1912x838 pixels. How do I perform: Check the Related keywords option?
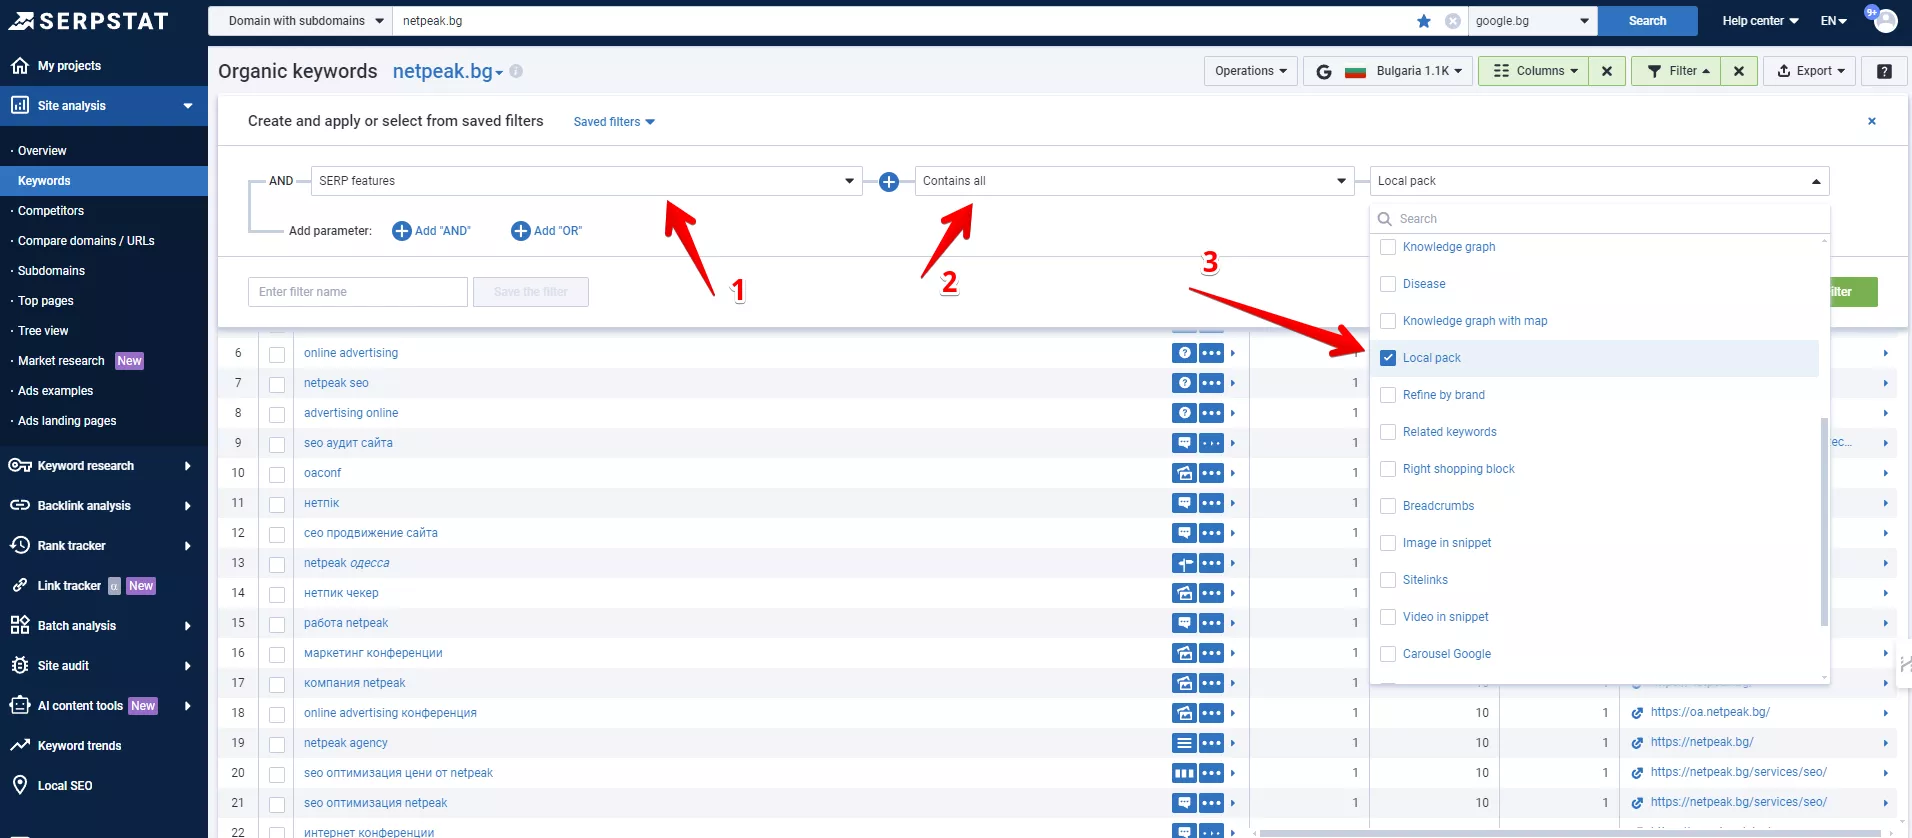point(1388,432)
